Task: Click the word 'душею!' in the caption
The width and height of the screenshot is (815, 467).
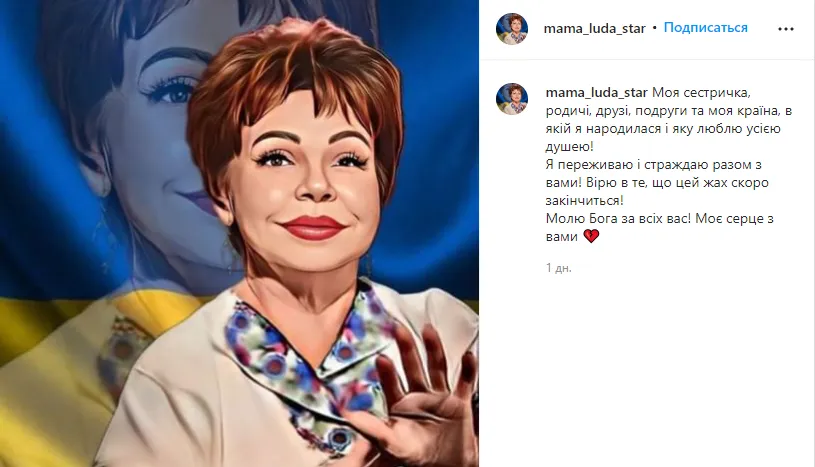Action: pos(570,147)
